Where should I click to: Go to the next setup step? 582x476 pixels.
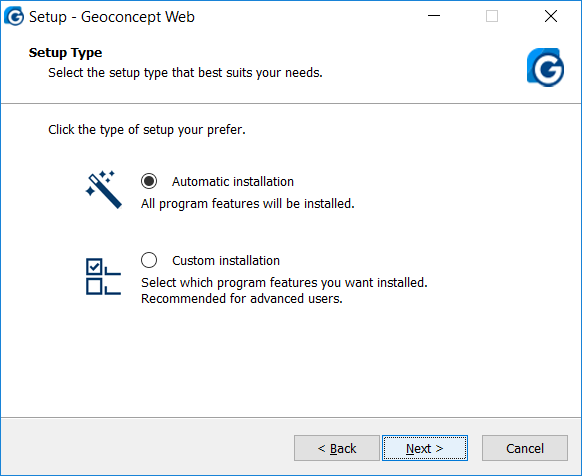[425, 448]
